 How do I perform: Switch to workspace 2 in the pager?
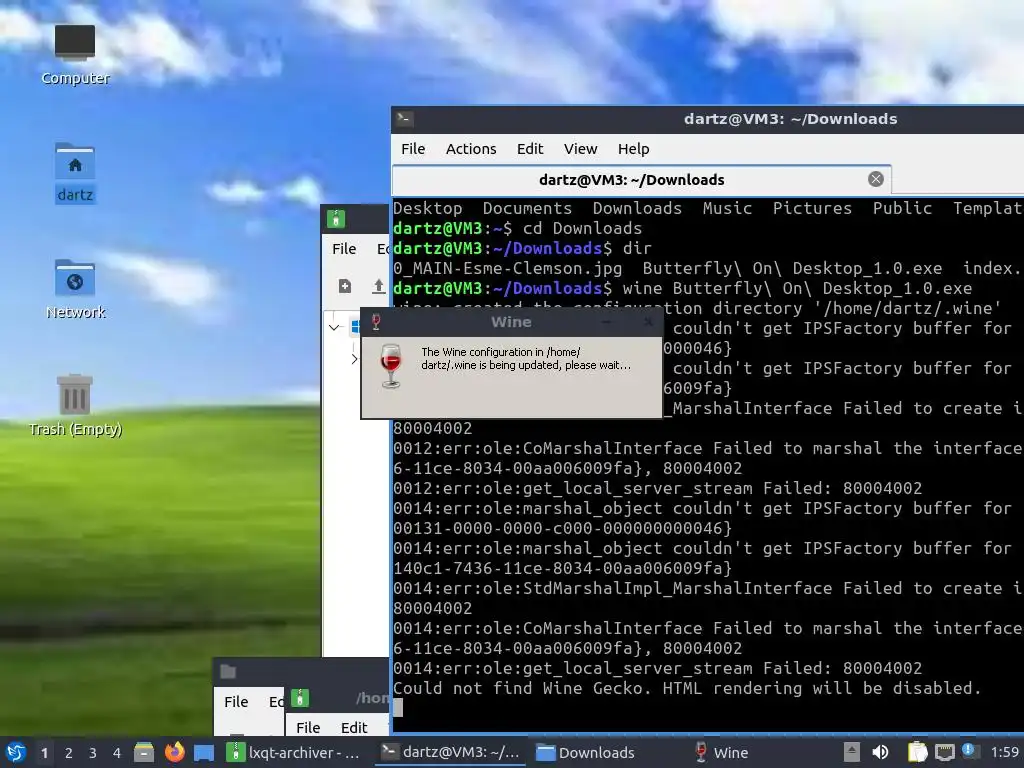pyautogui.click(x=69, y=753)
